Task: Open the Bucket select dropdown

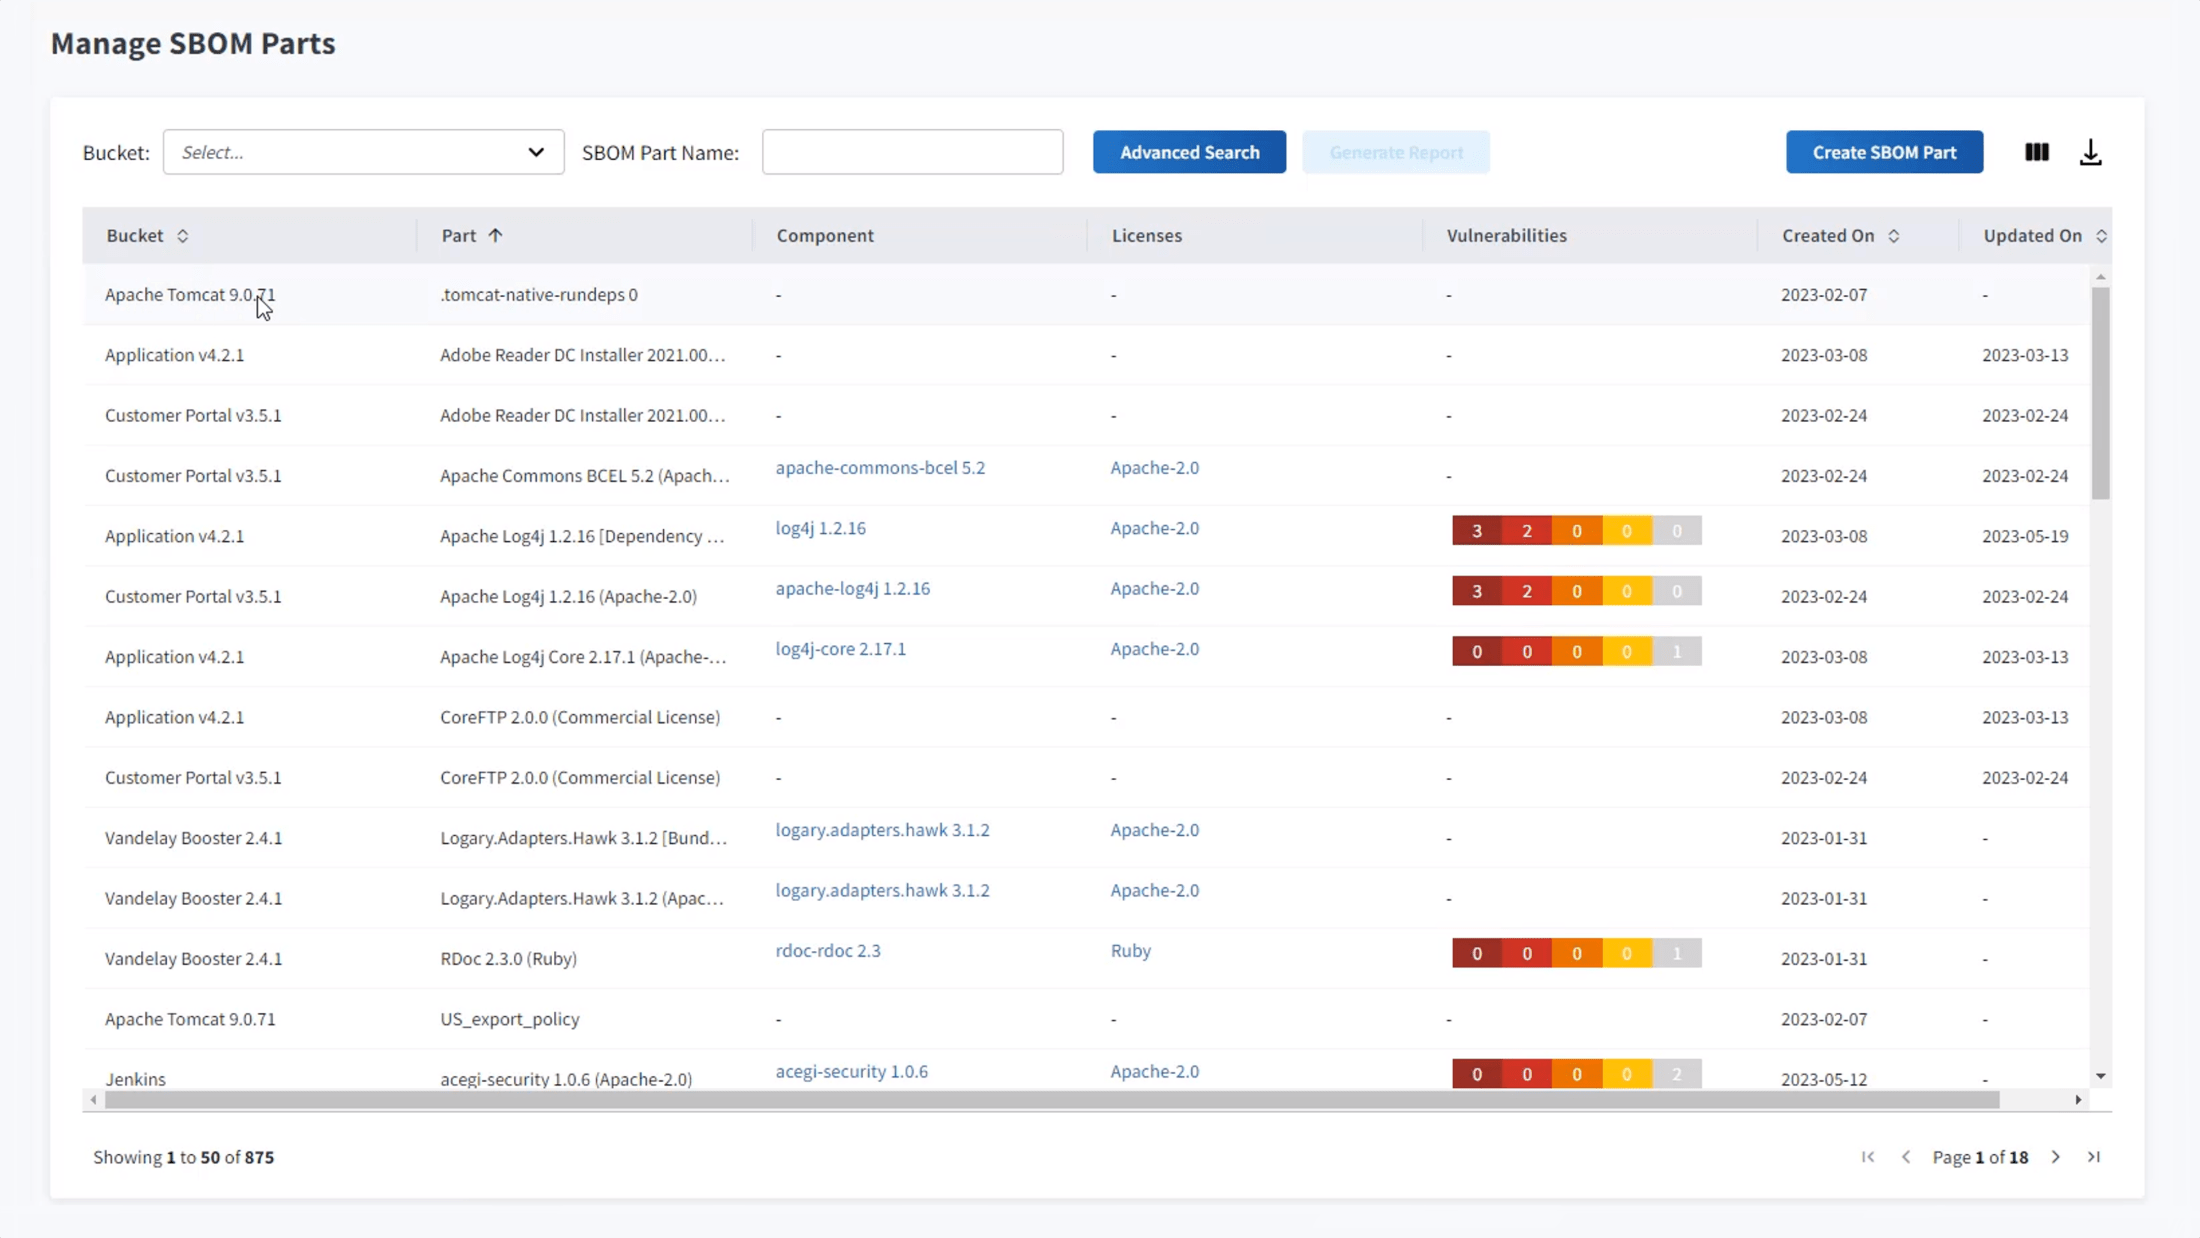Action: pos(363,152)
